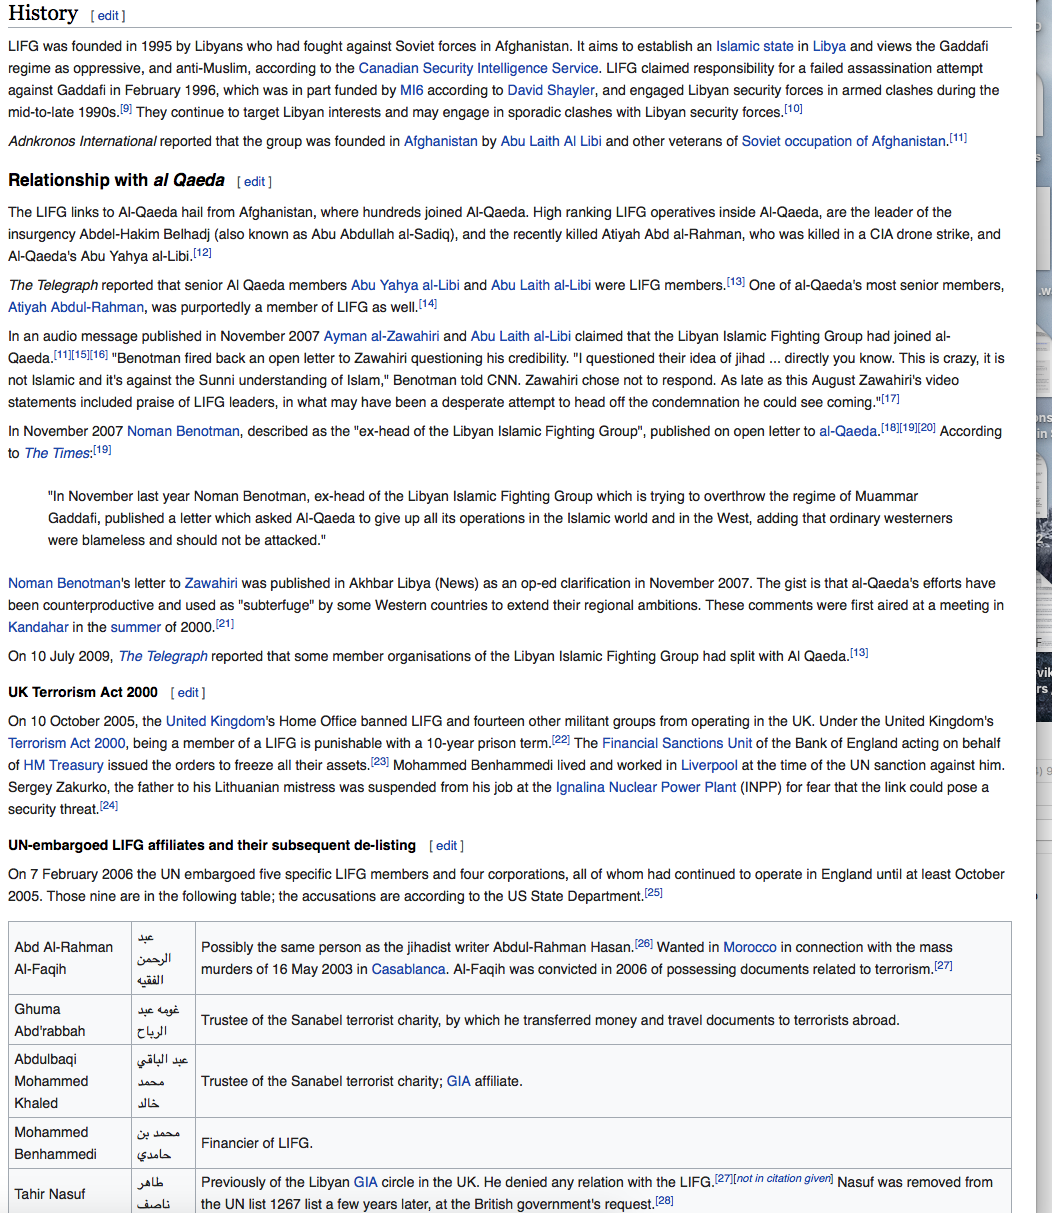Follow the Liverpool link
Image resolution: width=1052 pixels, height=1213 pixels.
click(709, 765)
